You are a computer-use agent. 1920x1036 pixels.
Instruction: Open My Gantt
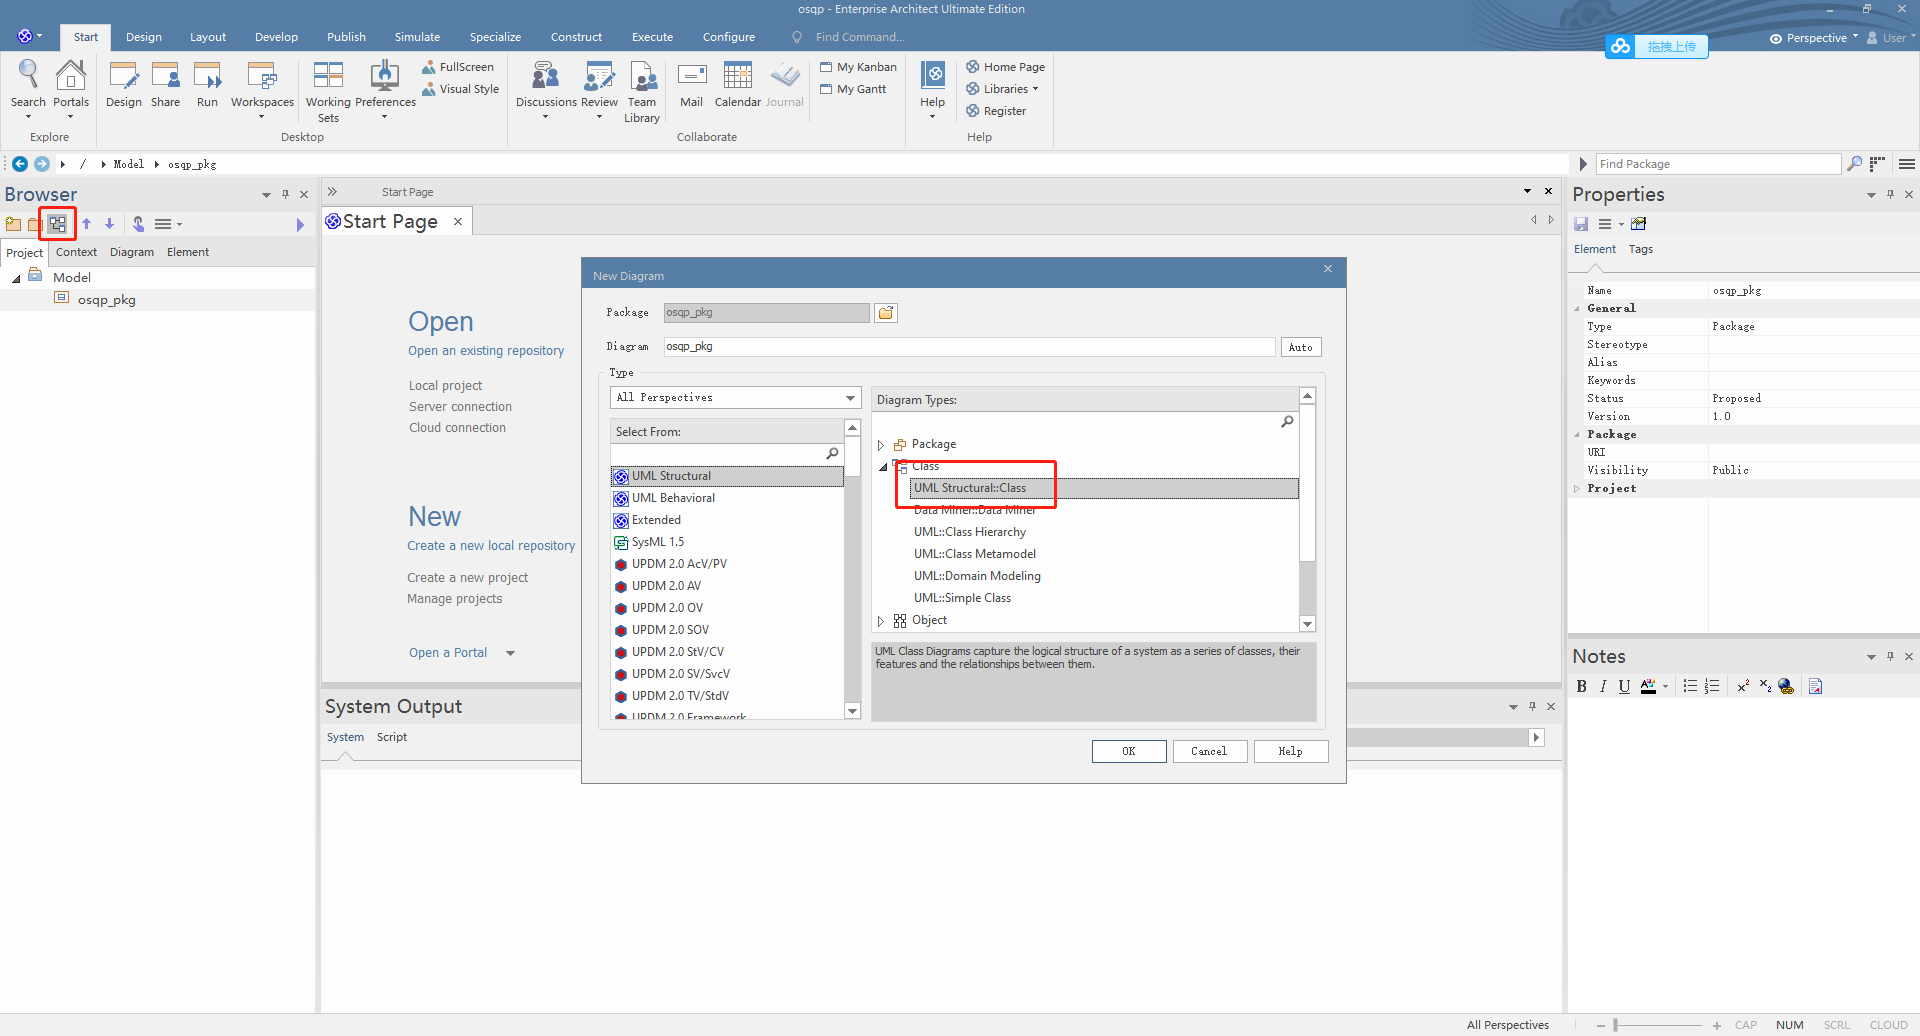pyautogui.click(x=853, y=89)
